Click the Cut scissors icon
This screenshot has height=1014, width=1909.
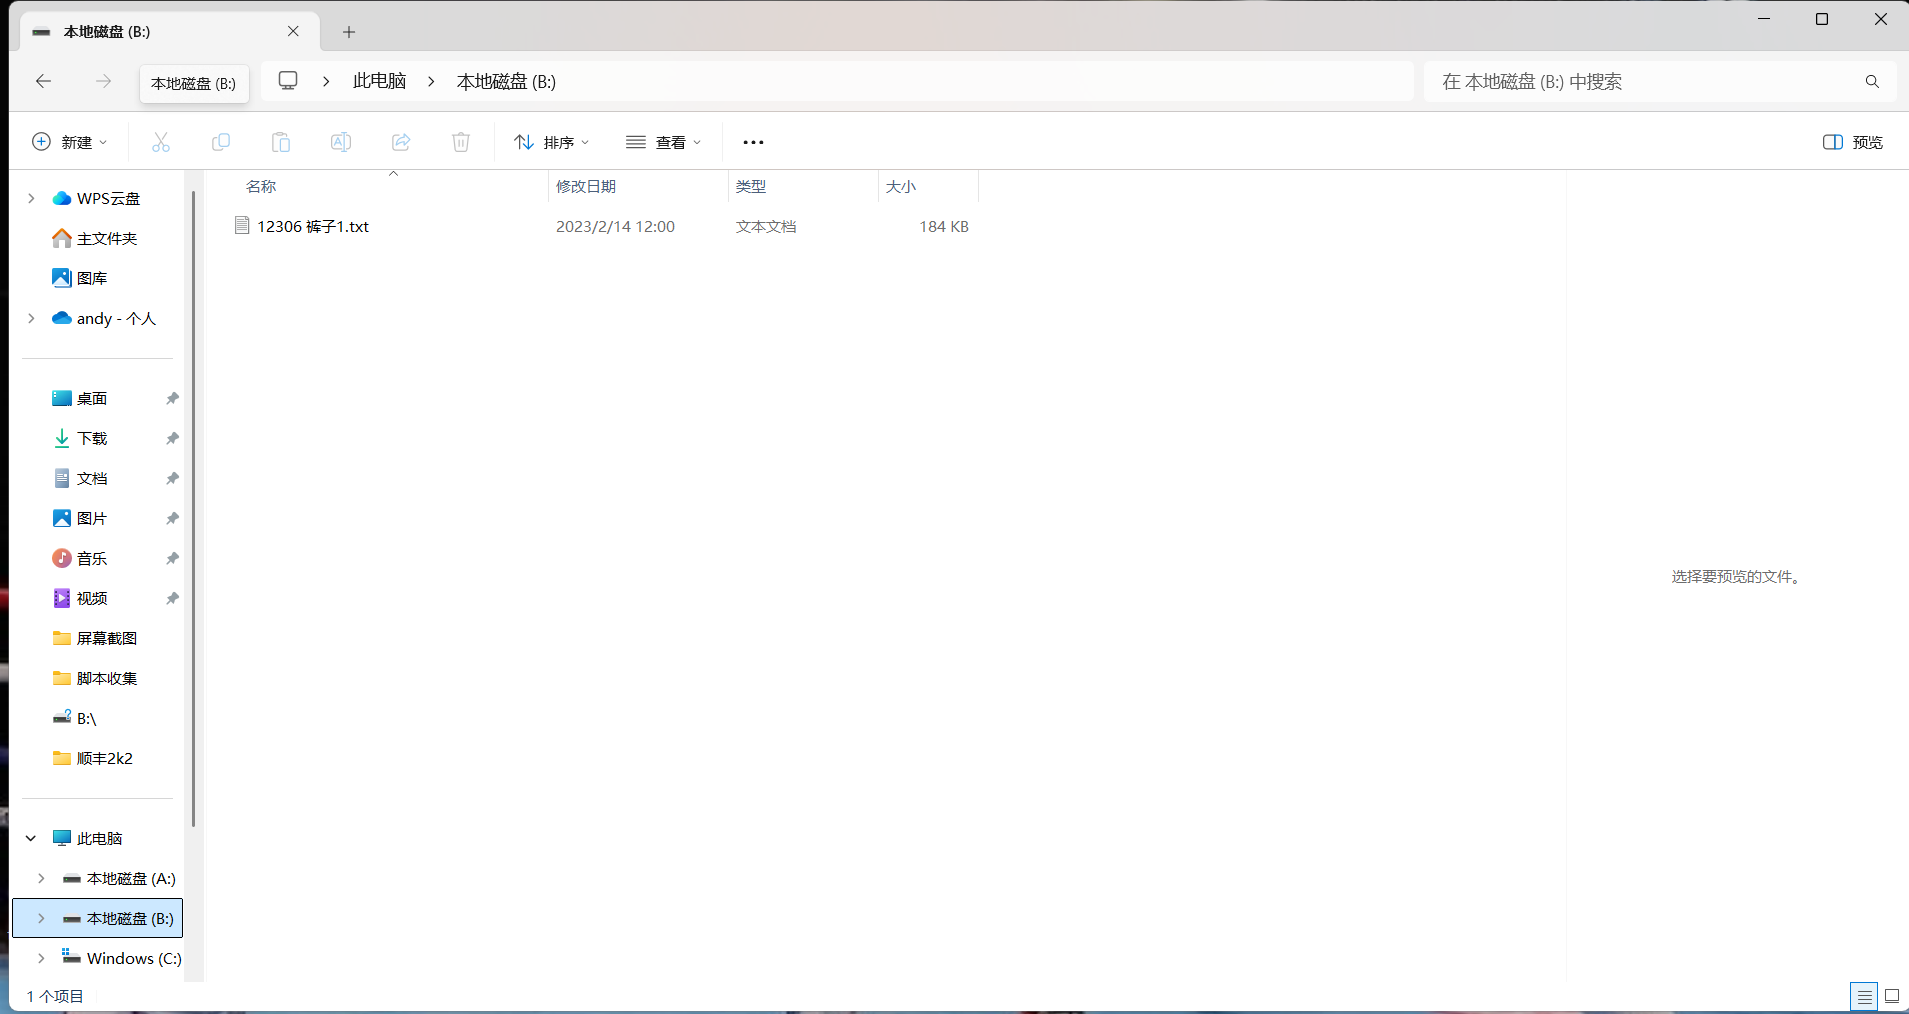[161, 142]
